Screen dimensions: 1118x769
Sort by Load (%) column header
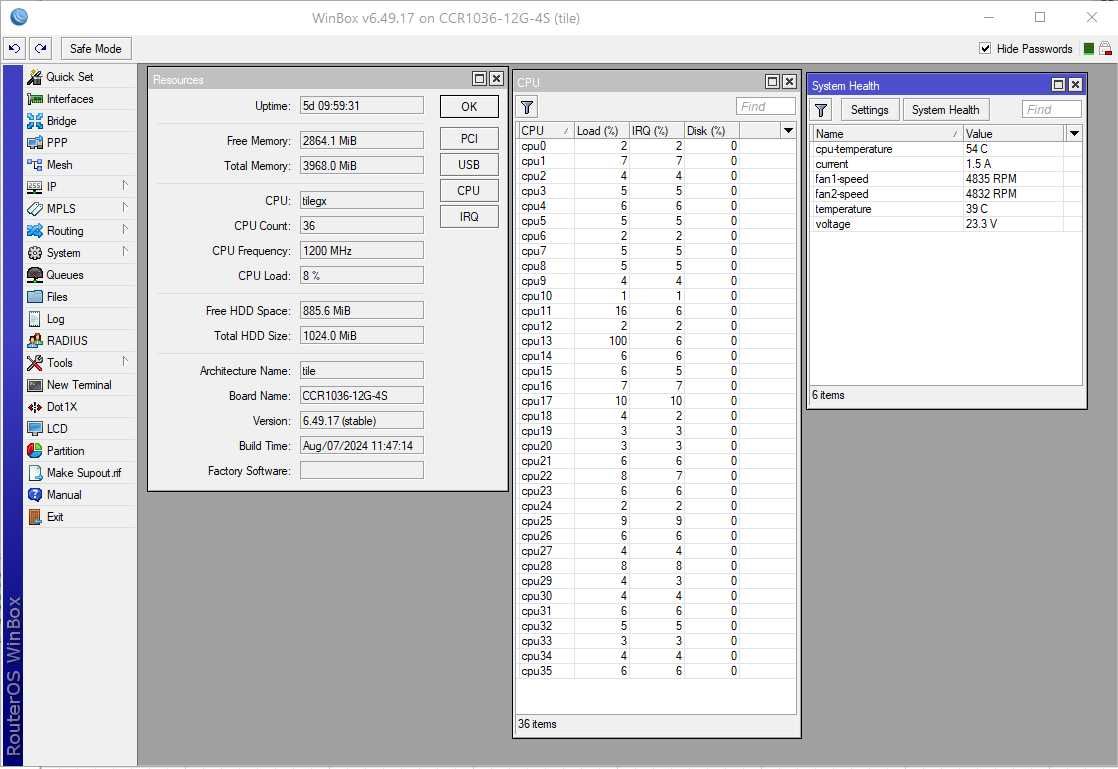point(600,130)
